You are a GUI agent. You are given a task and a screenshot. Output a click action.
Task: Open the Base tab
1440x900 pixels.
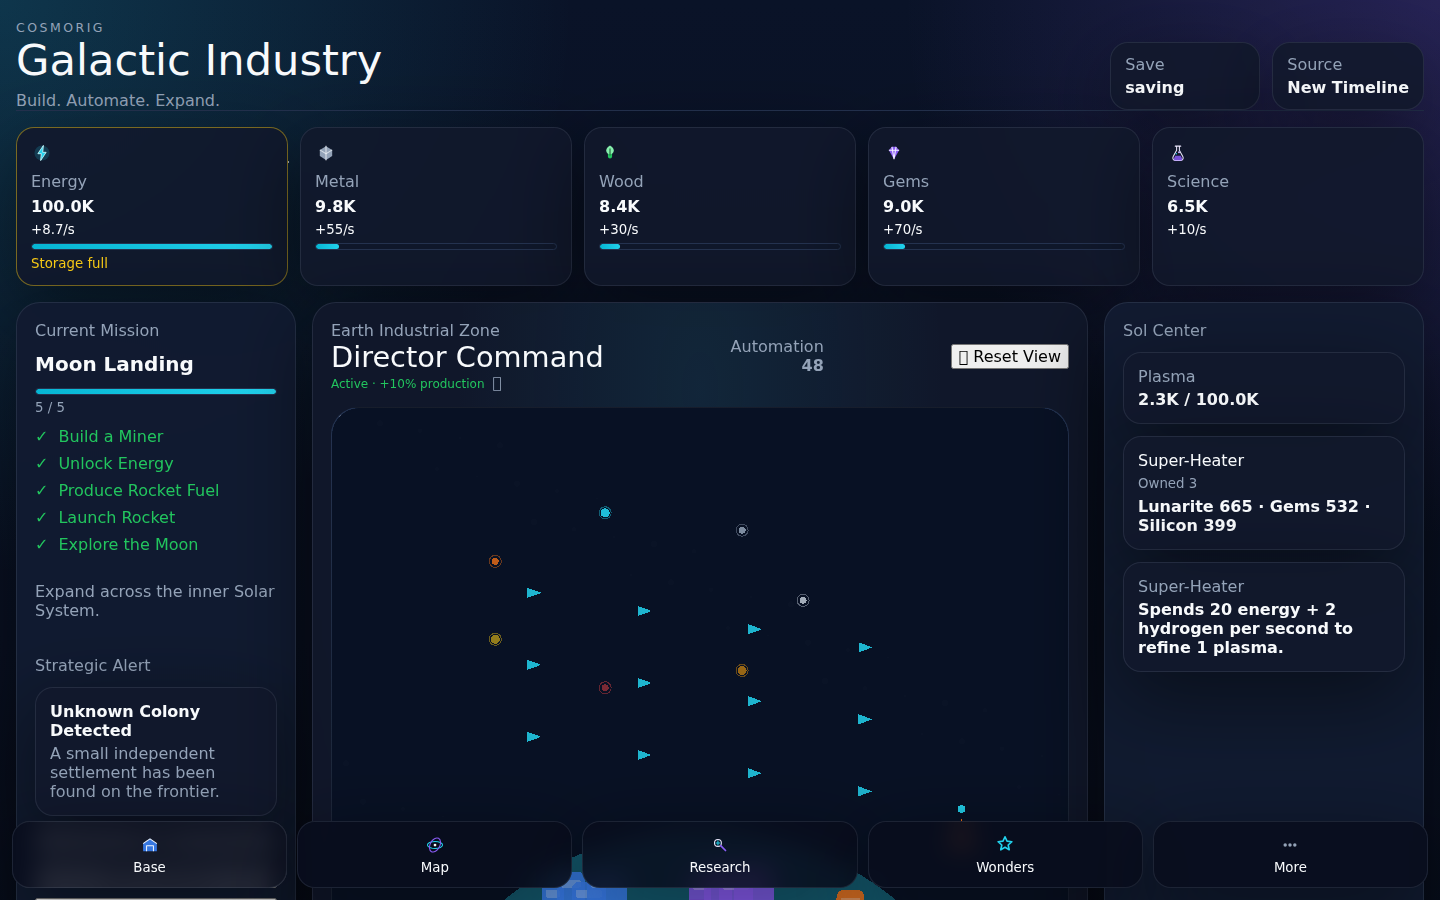click(x=150, y=855)
